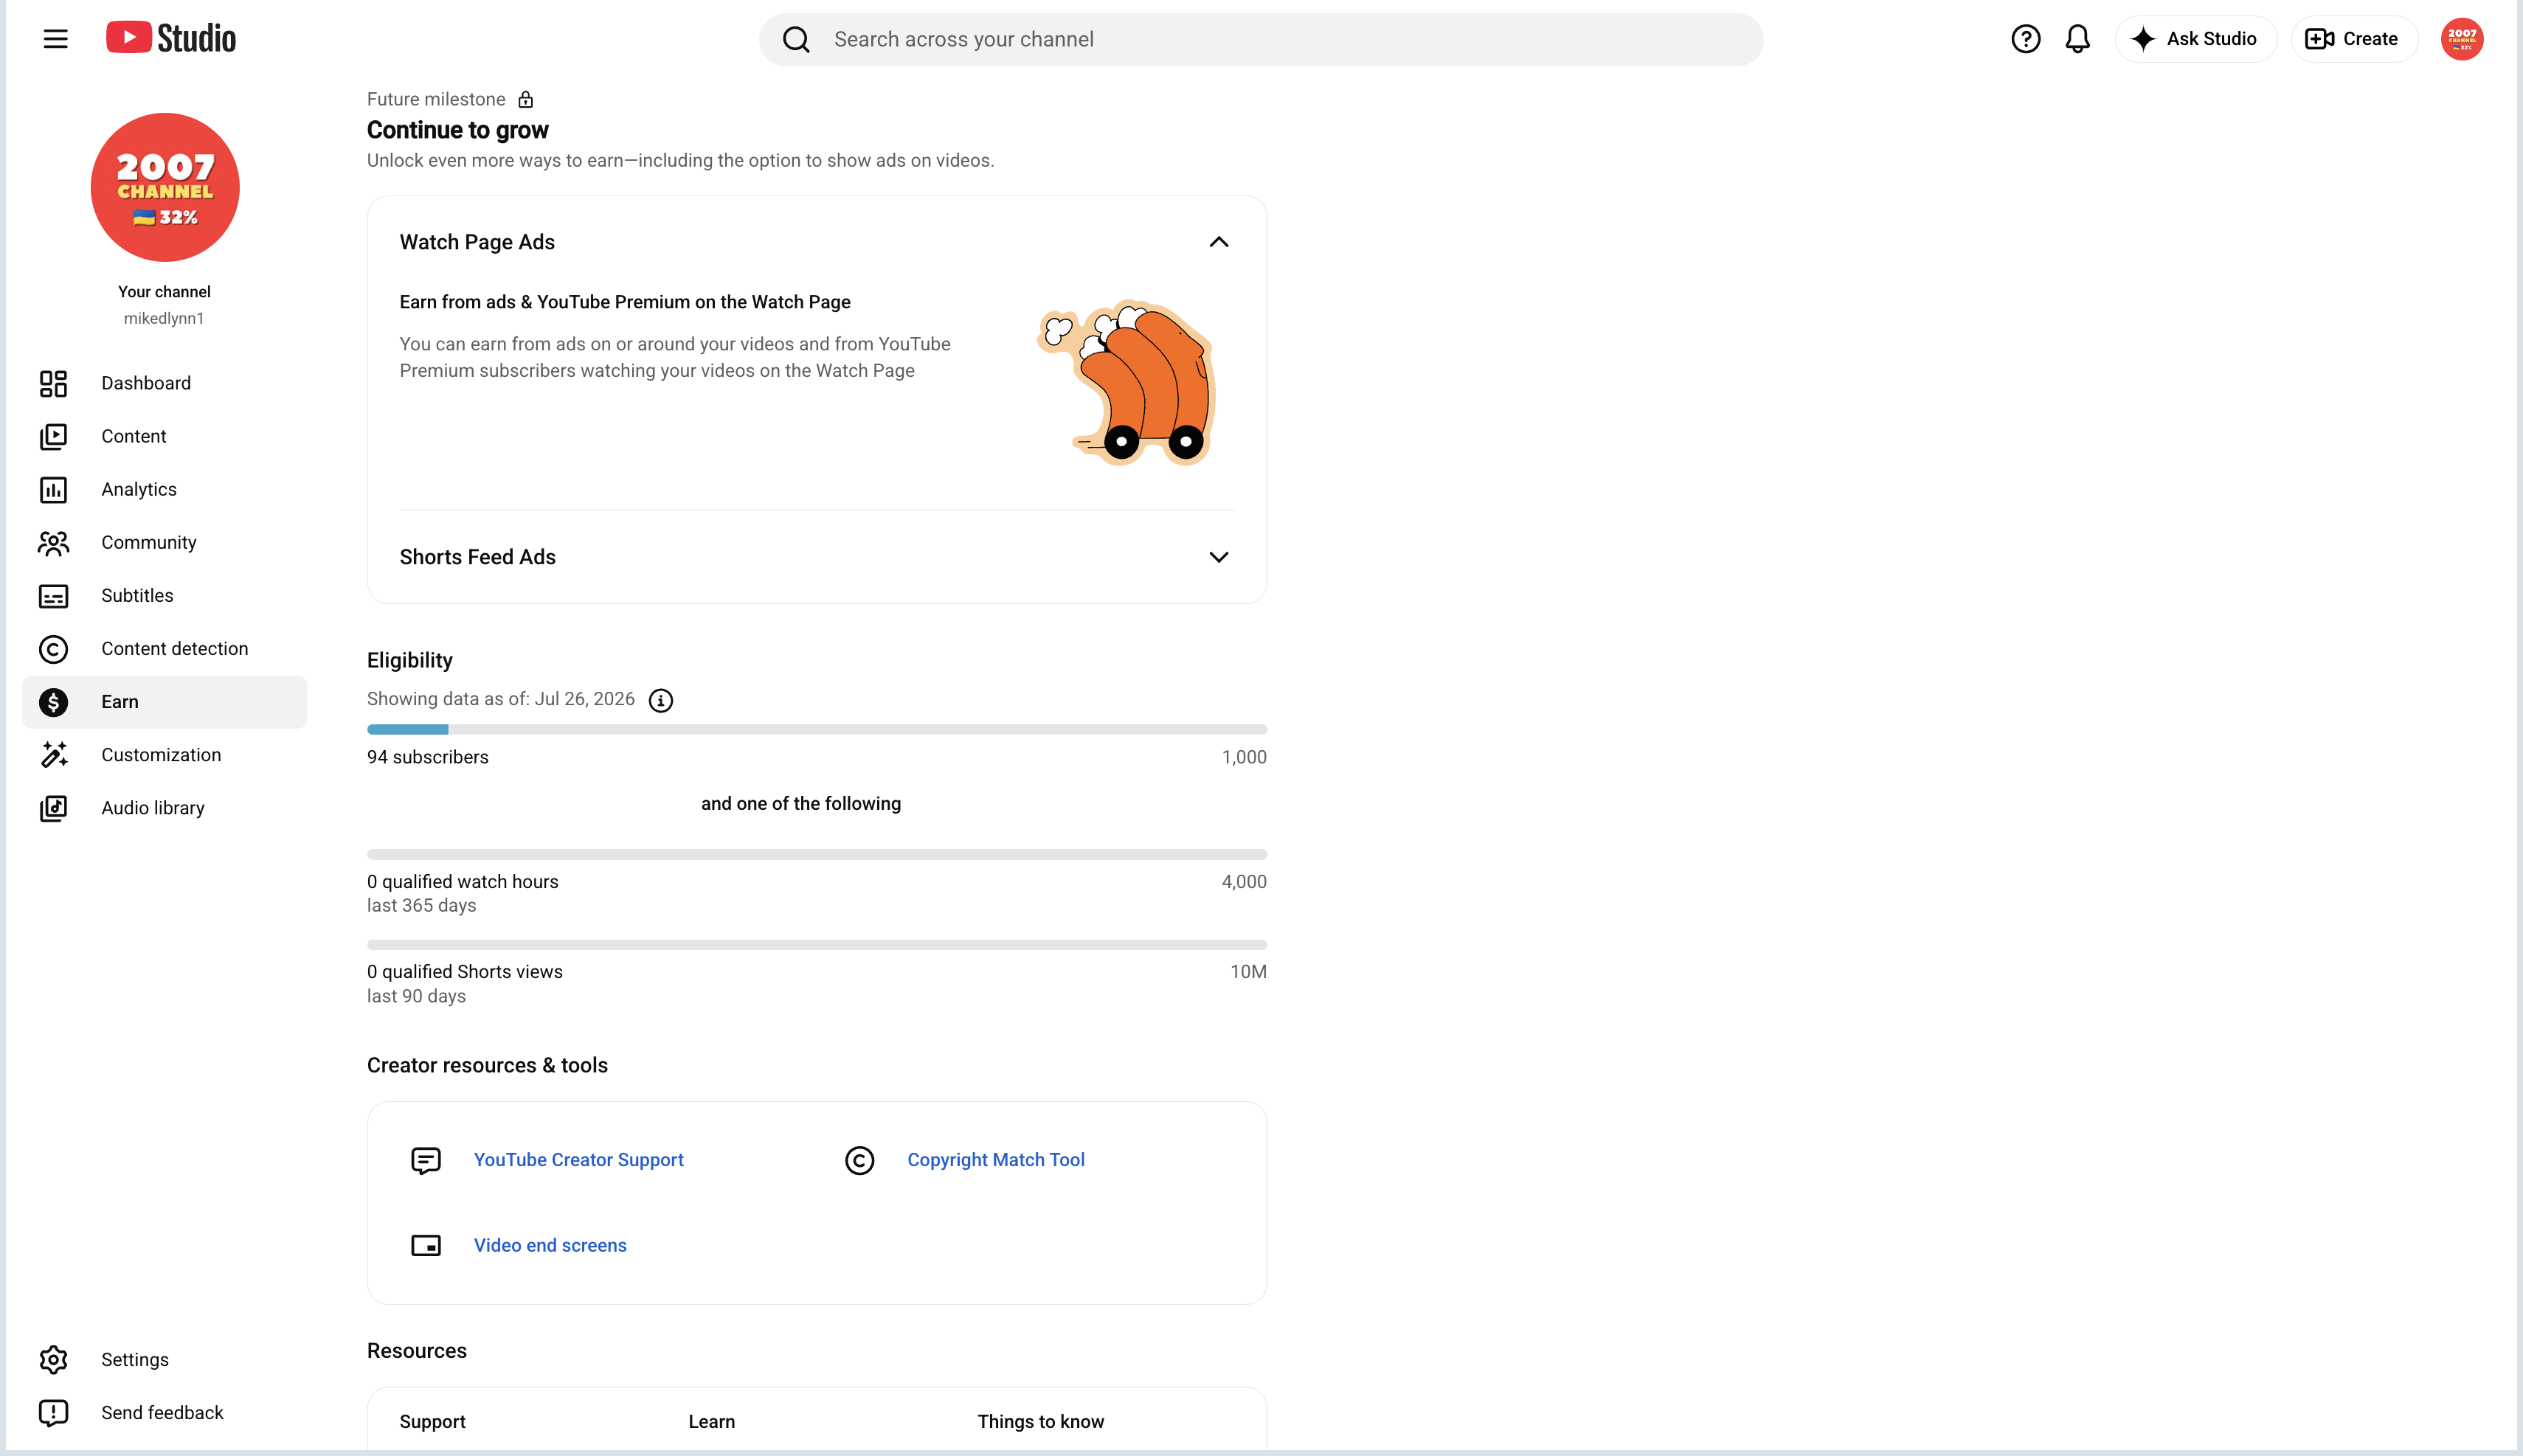The image size is (2523, 1456).
Task: Click the search magnifier icon
Action: pos(796,39)
